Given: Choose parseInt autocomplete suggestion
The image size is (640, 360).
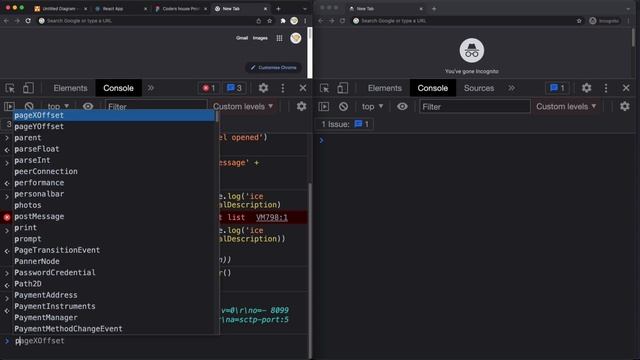Looking at the screenshot, I should point(114,160).
